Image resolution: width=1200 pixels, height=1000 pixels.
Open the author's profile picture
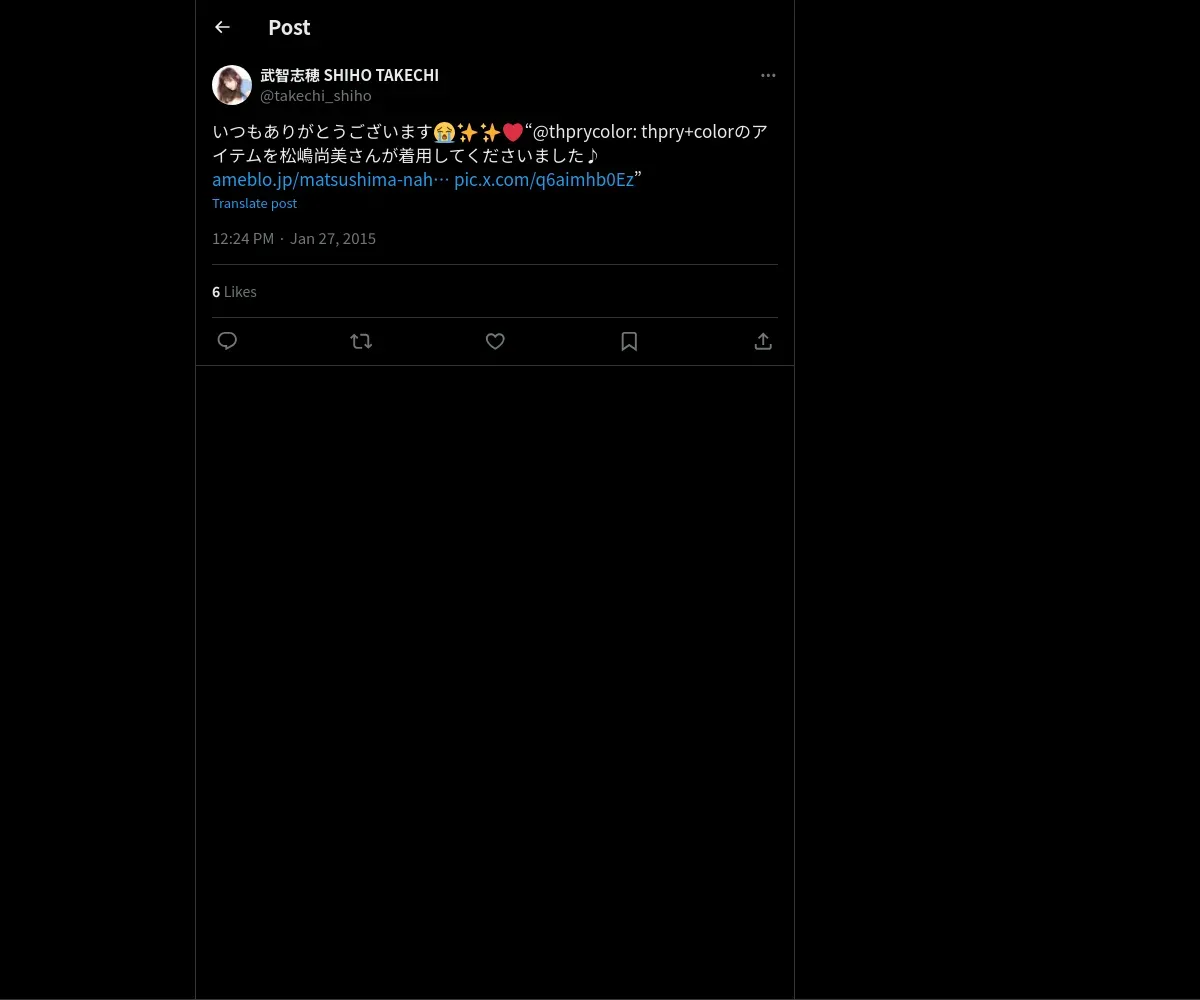coord(232,85)
